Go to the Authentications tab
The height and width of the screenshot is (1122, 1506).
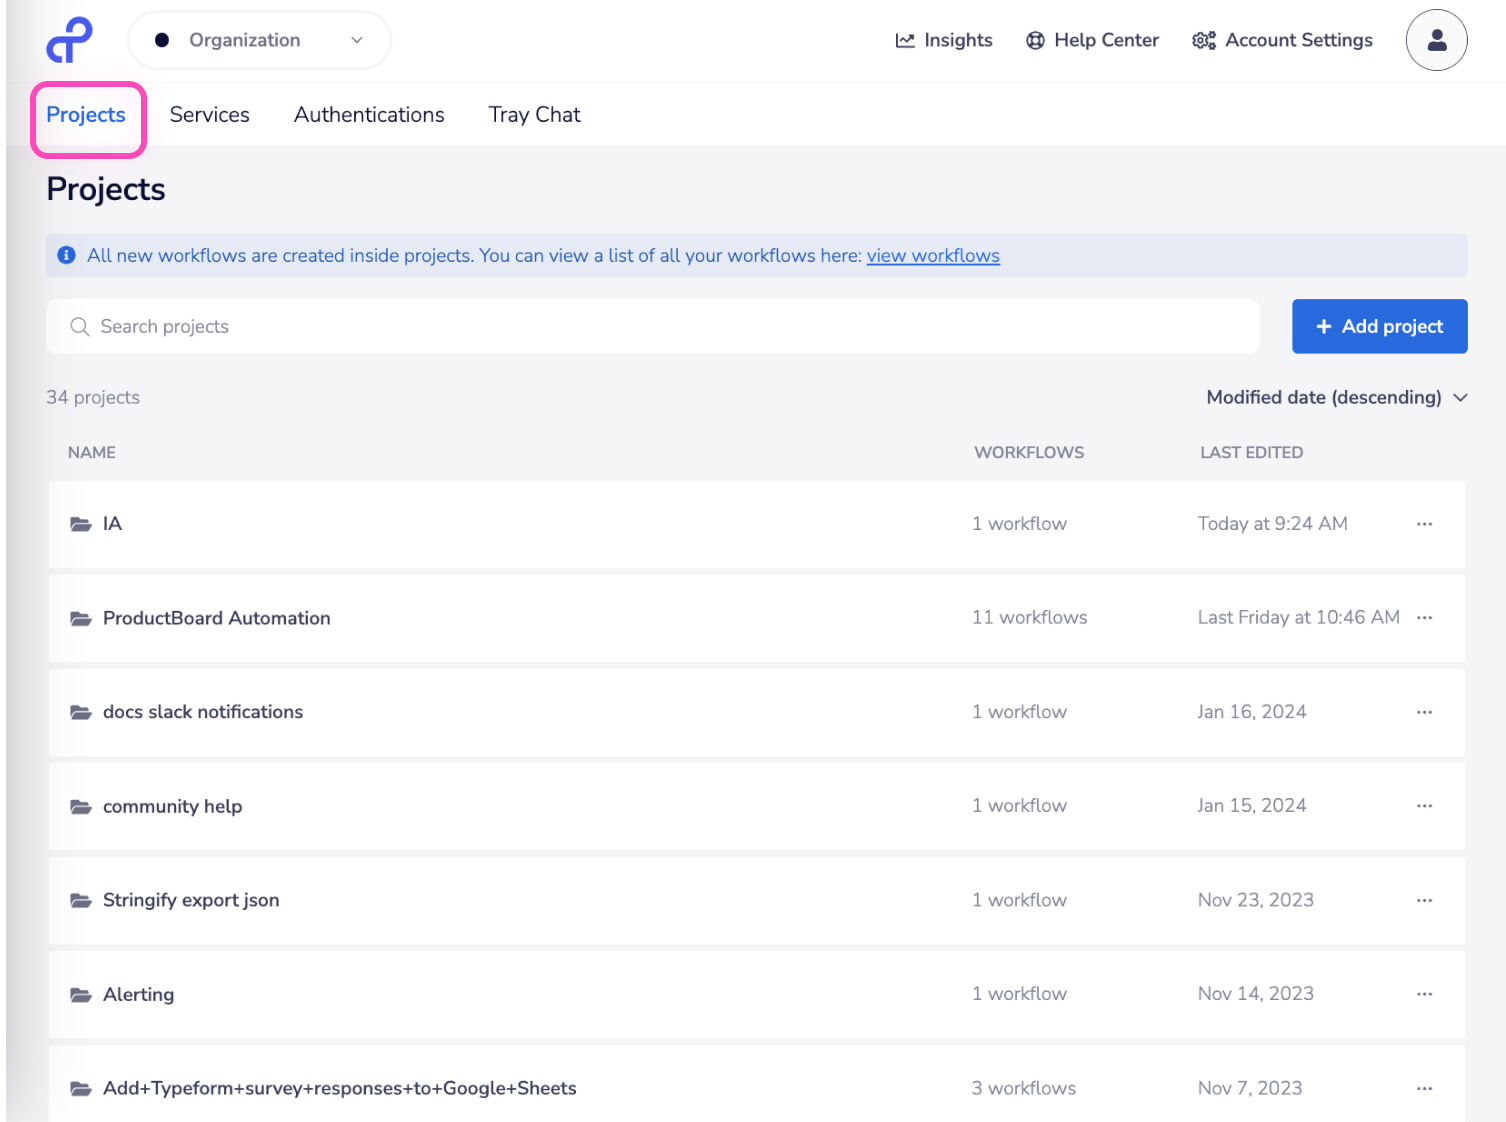[369, 115]
